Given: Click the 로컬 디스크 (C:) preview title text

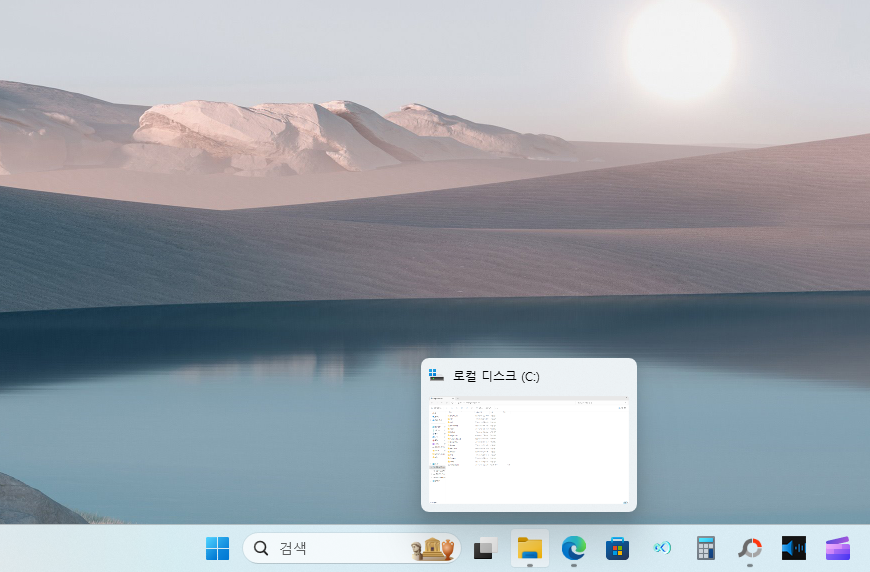Looking at the screenshot, I should (496, 376).
